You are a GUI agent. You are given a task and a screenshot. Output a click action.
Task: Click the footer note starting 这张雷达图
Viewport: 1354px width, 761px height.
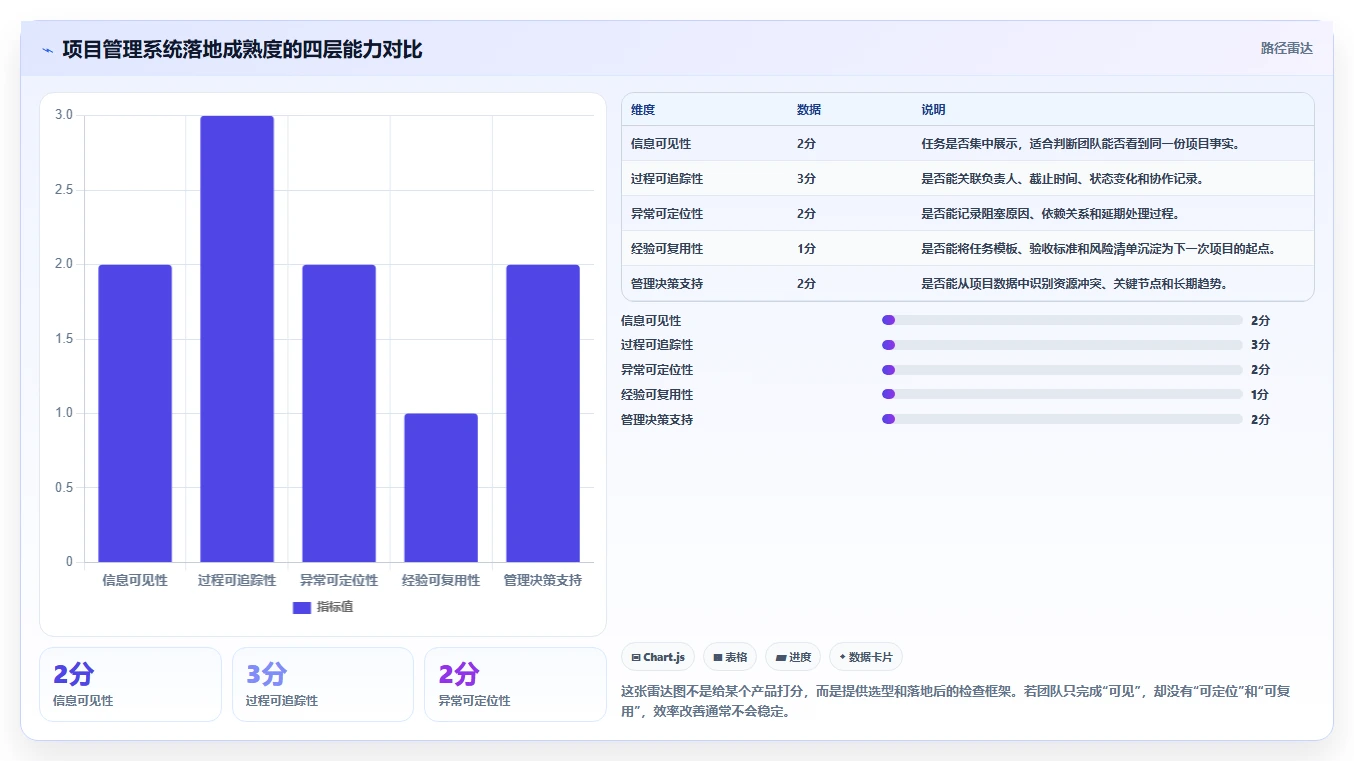(x=956, y=702)
